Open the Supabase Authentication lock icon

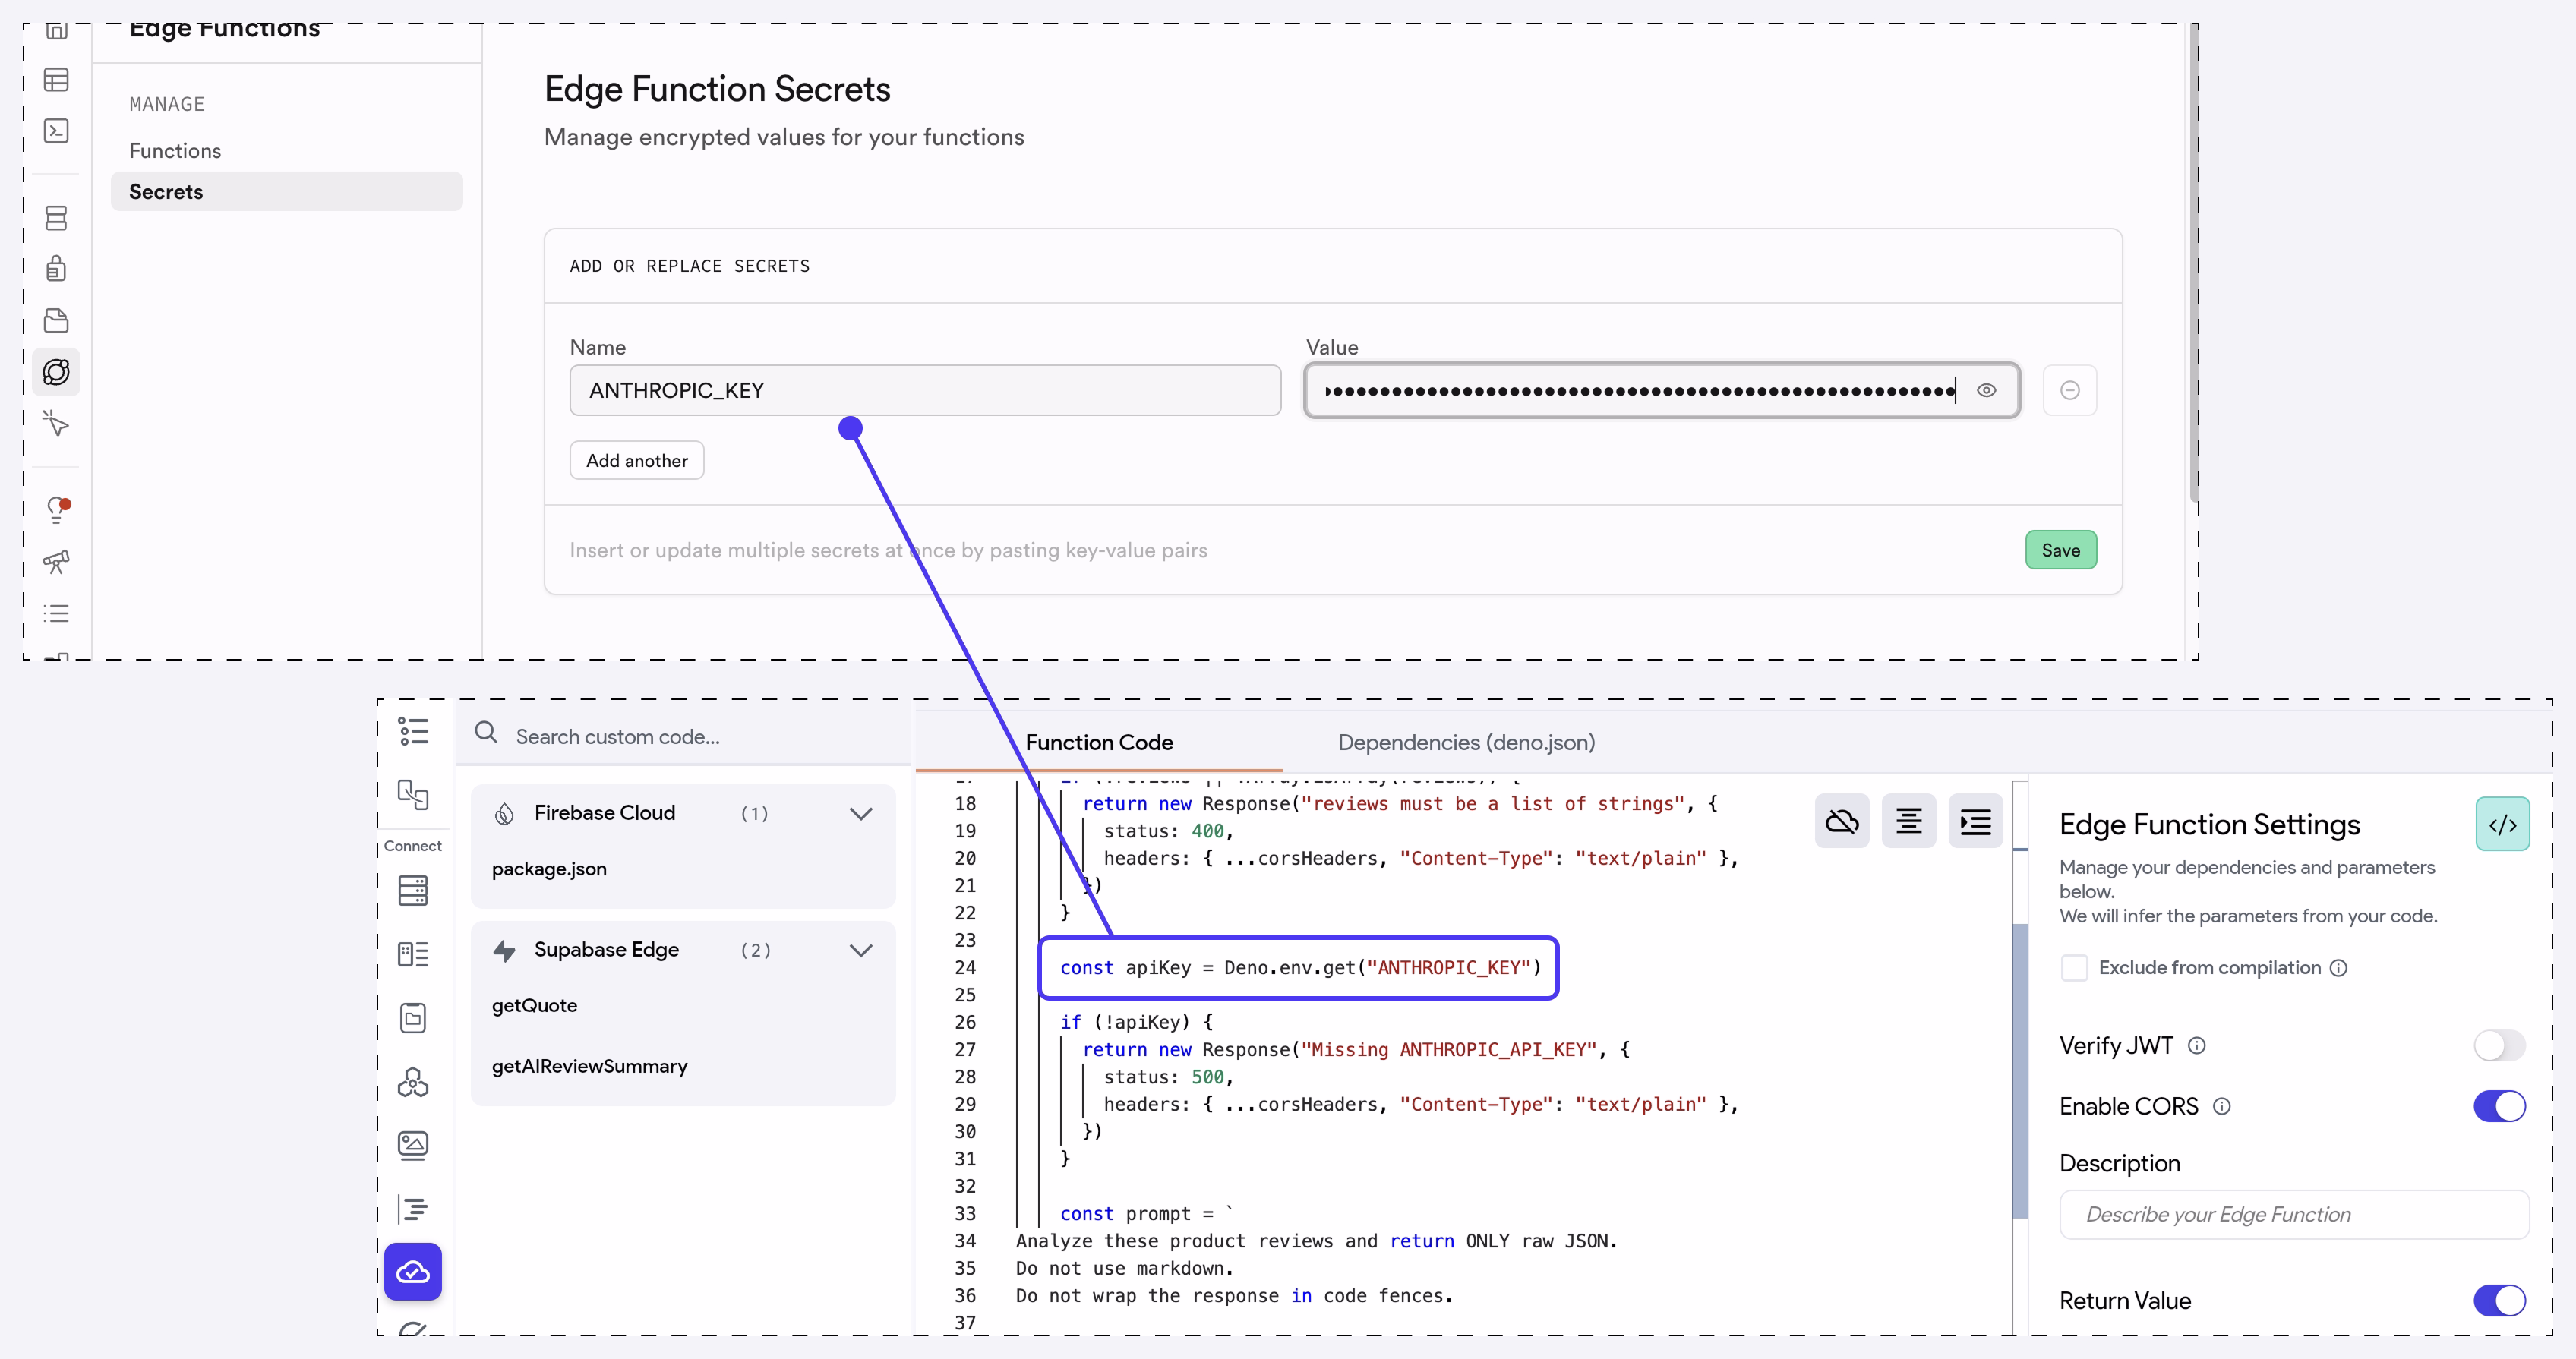(56, 268)
